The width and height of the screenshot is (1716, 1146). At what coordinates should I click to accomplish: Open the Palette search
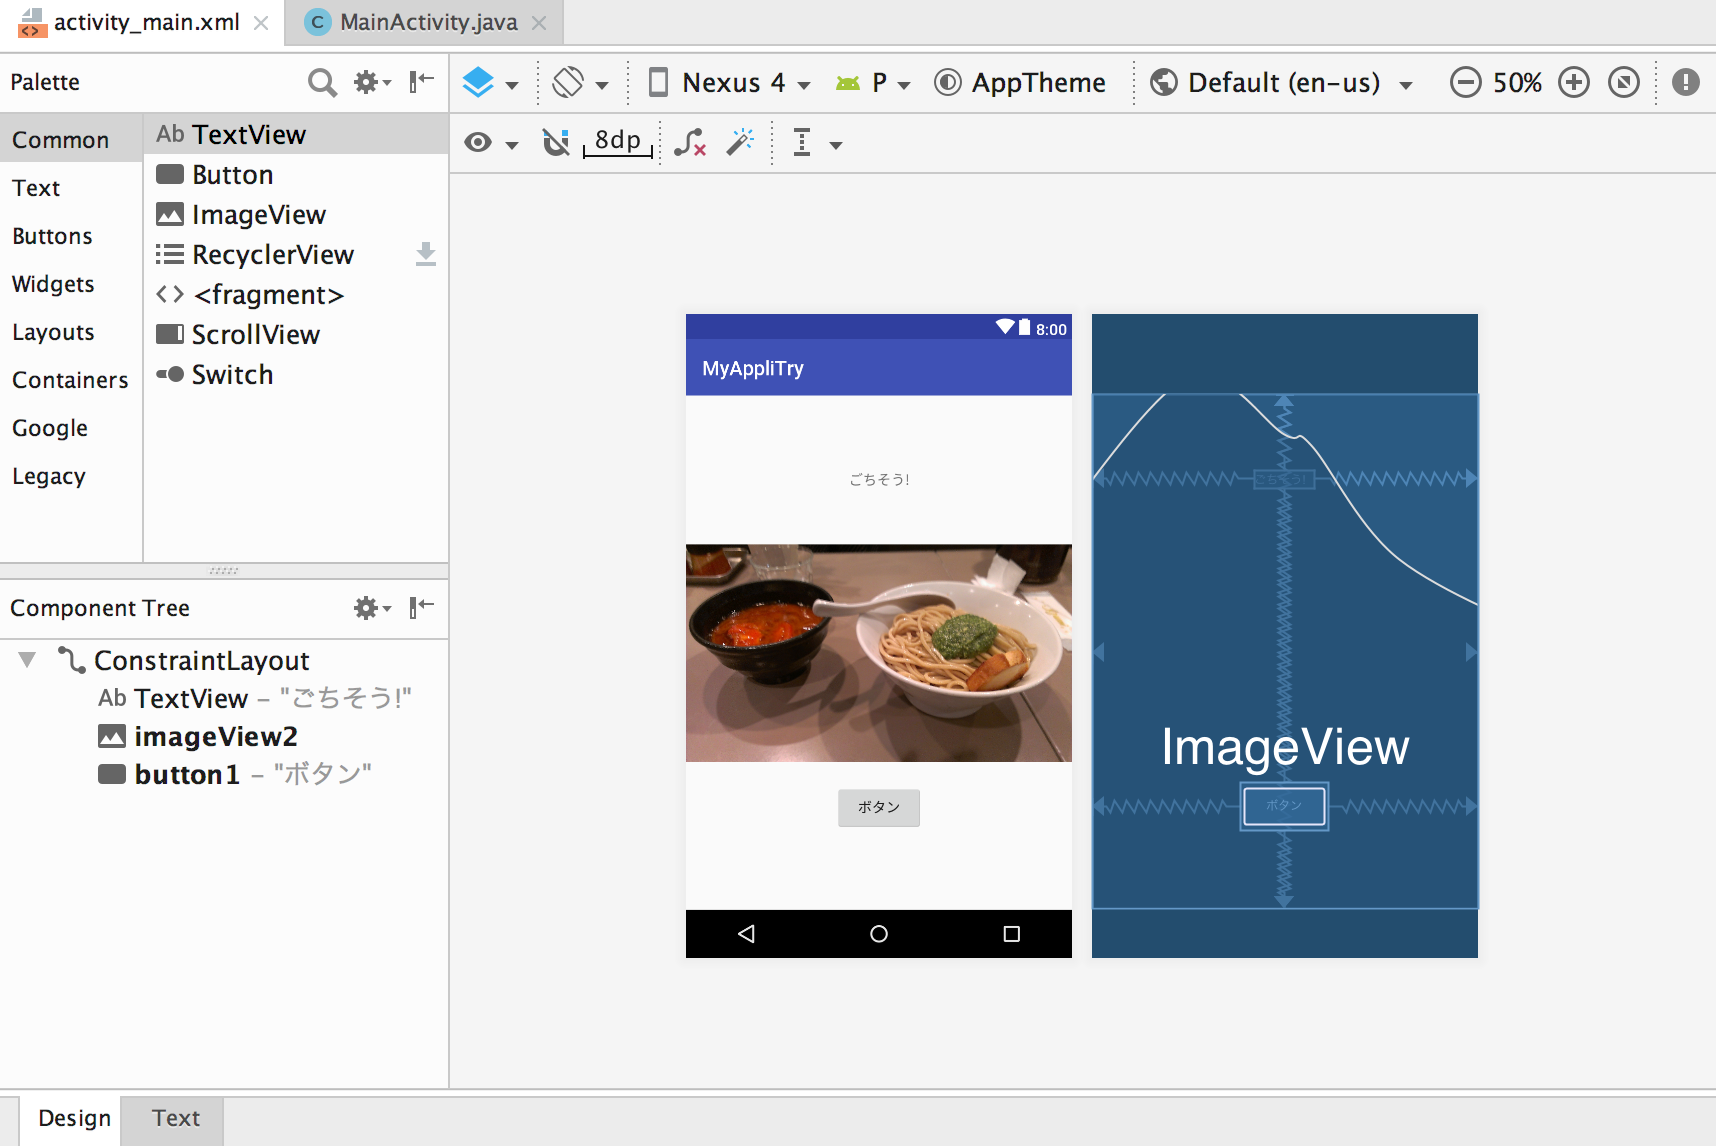pos(322,82)
